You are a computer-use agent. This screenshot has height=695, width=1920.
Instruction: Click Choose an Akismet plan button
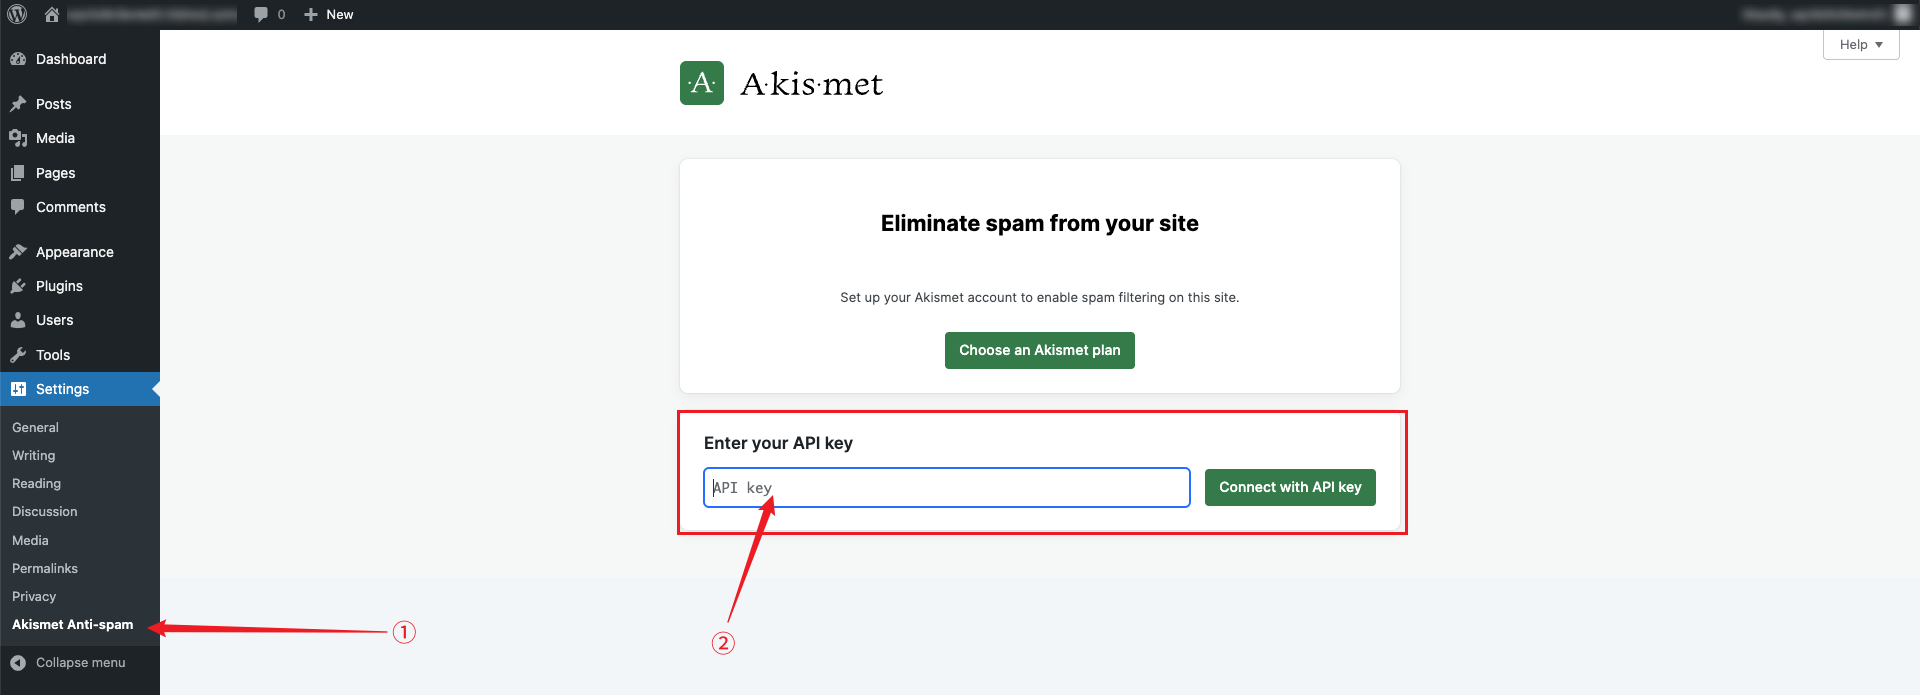pos(1040,350)
